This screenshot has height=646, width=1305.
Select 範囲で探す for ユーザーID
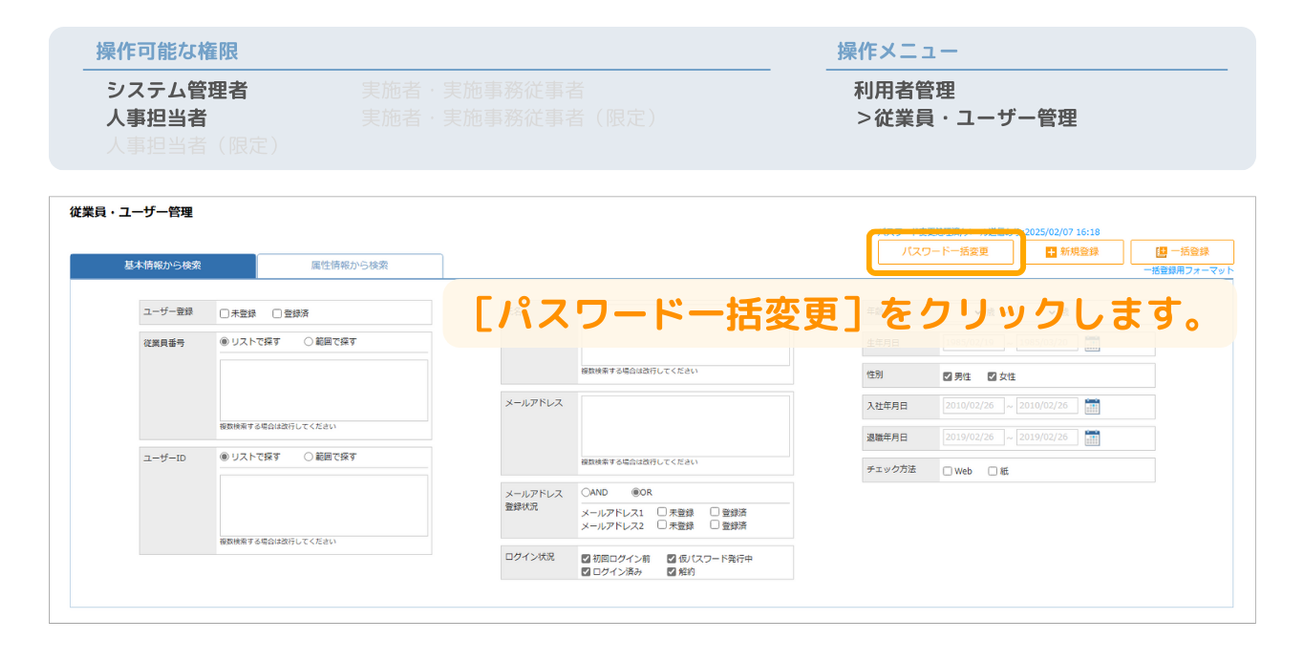click(x=309, y=457)
